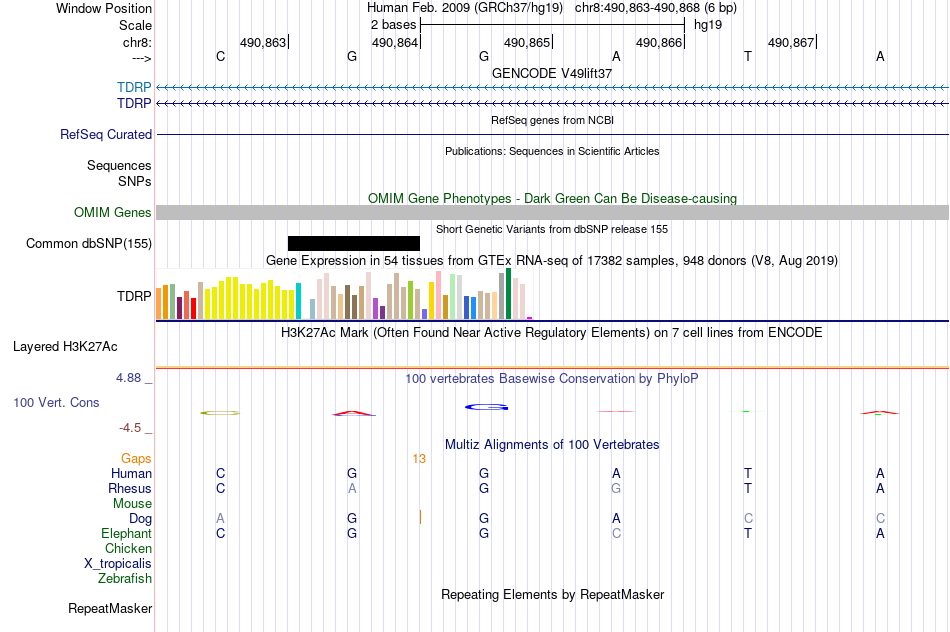Click the Rhesus lighter A base under G
The image size is (950, 632).
coord(352,488)
